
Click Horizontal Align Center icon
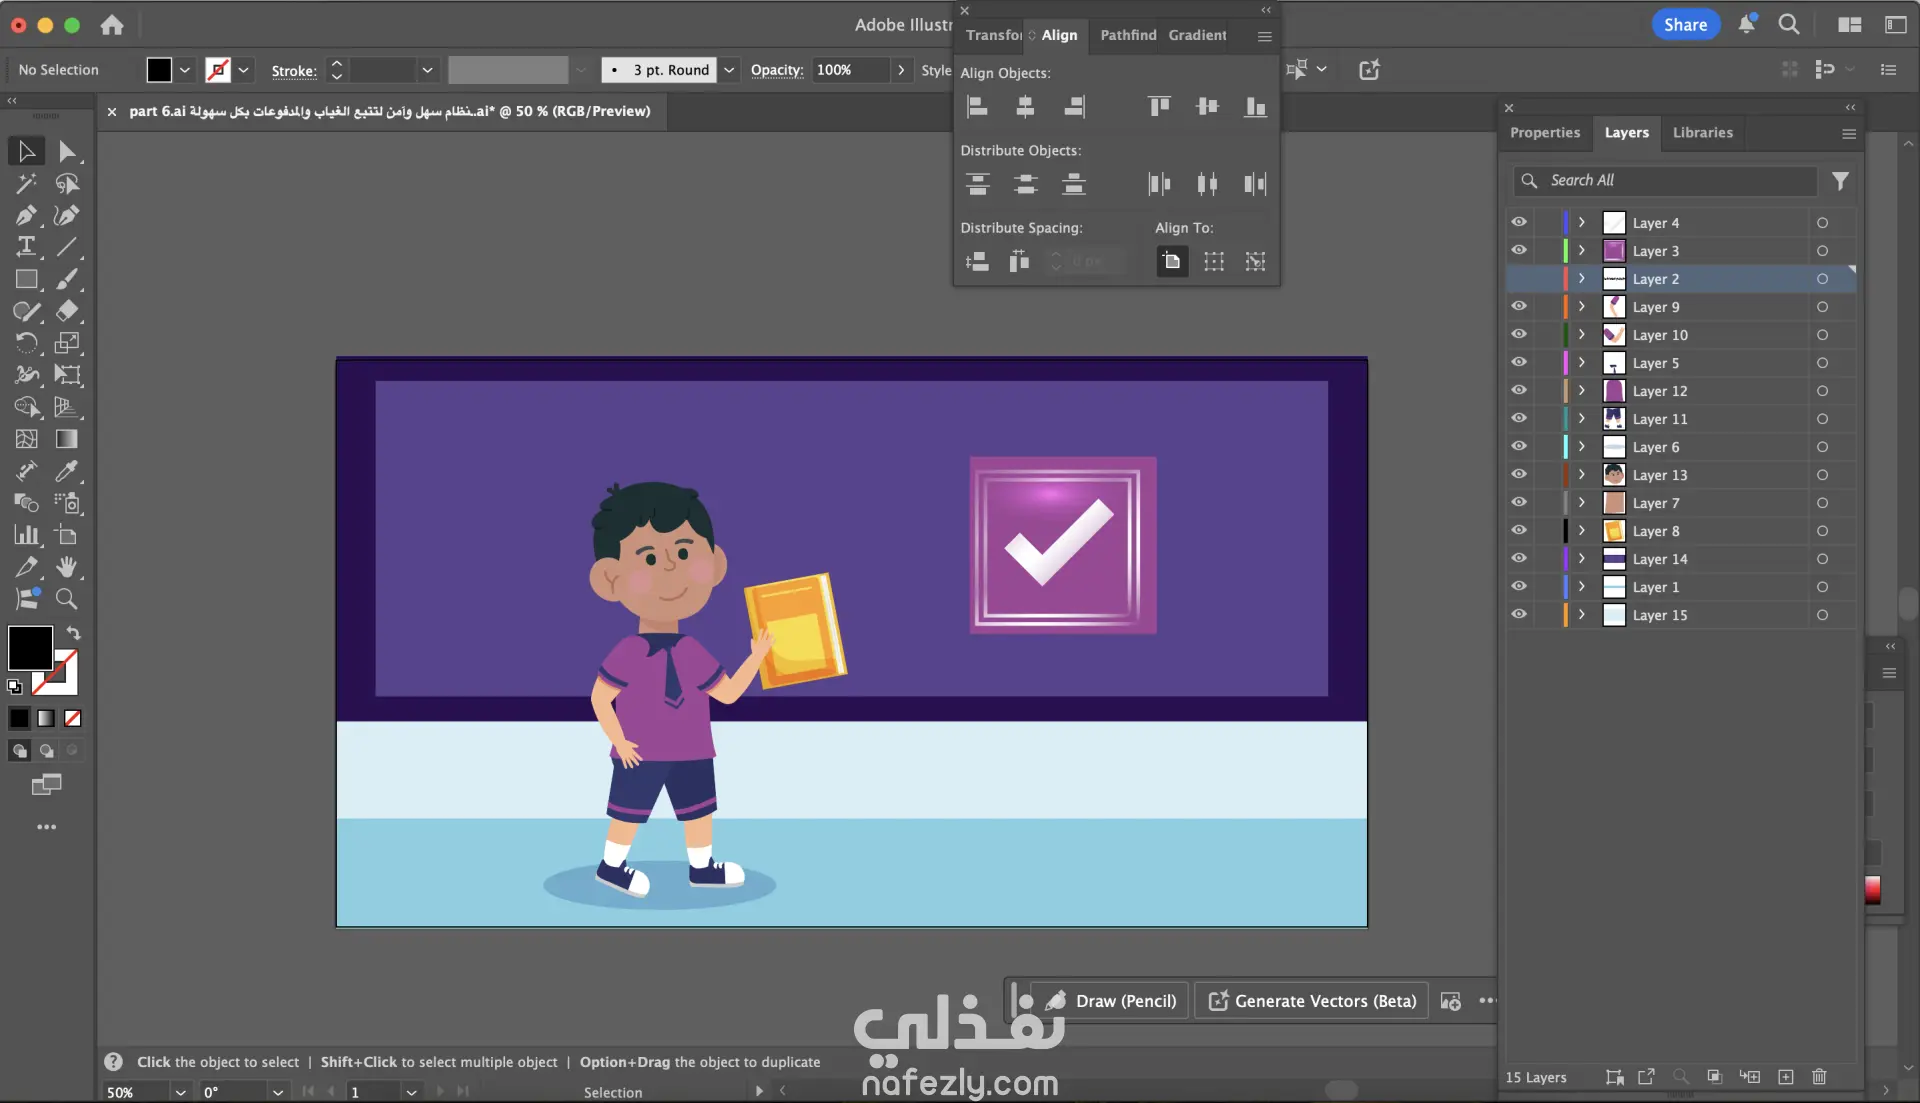(x=1025, y=107)
